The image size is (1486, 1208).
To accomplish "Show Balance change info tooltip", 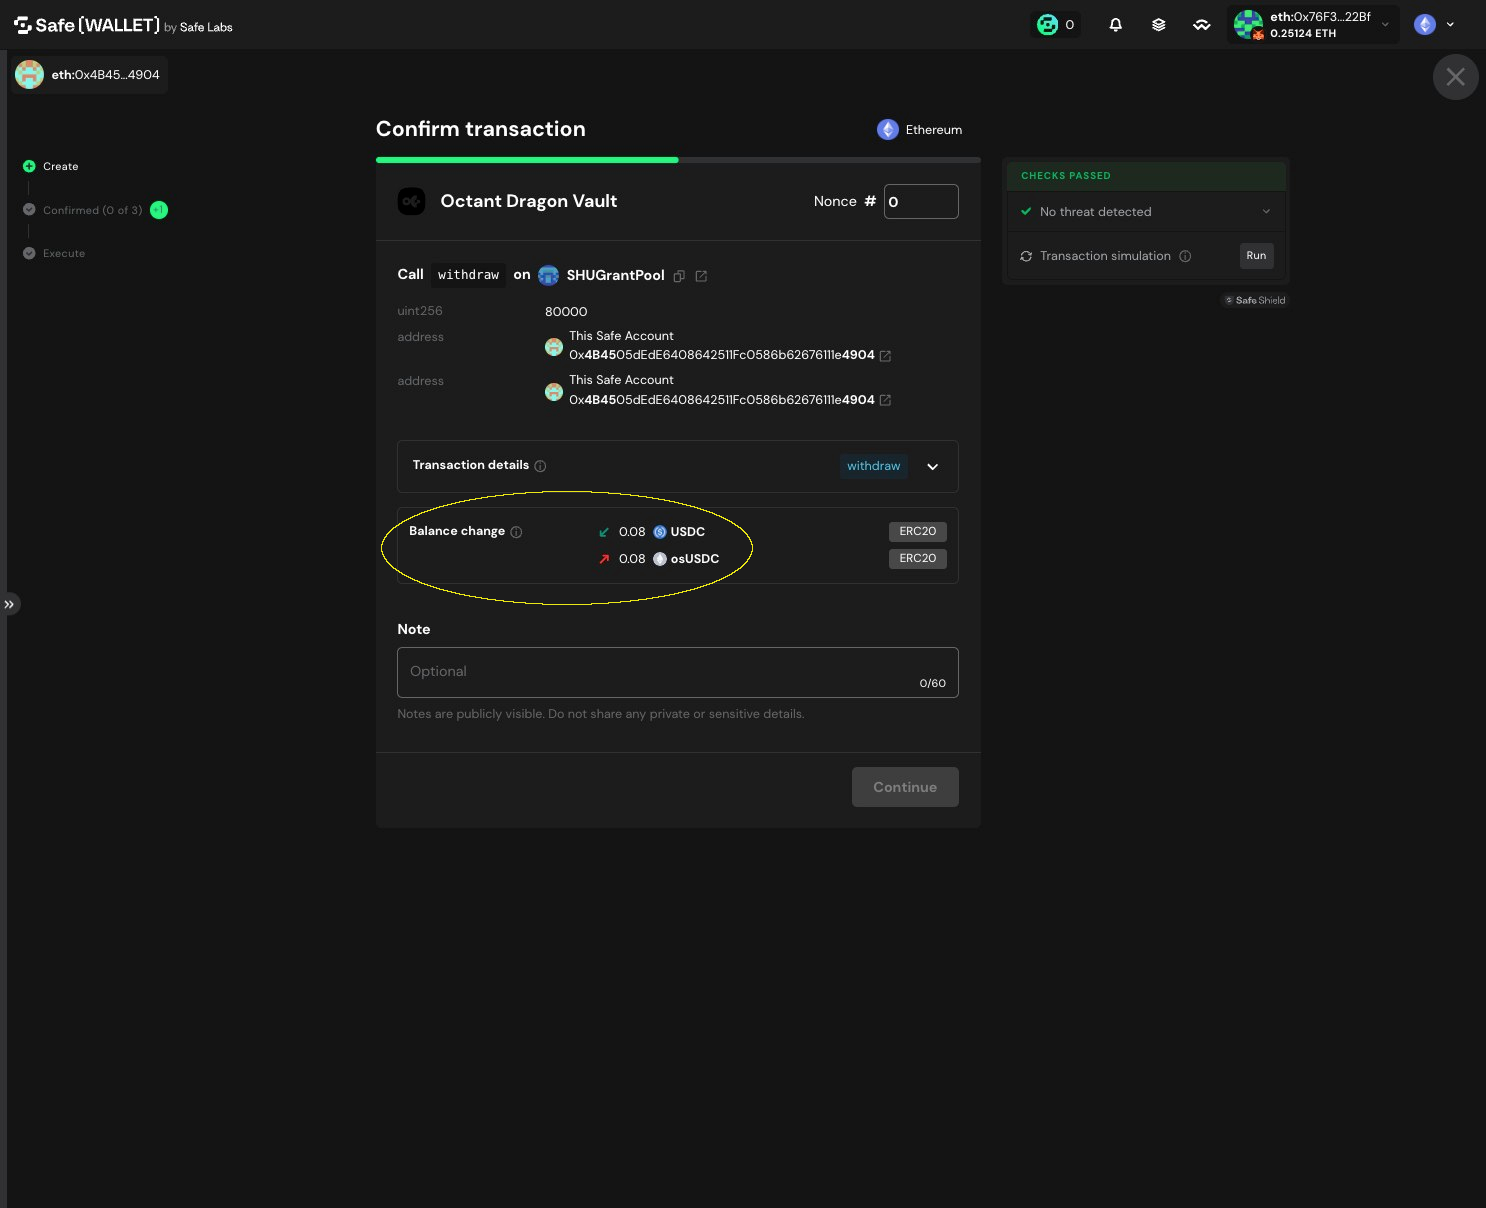I will (516, 532).
